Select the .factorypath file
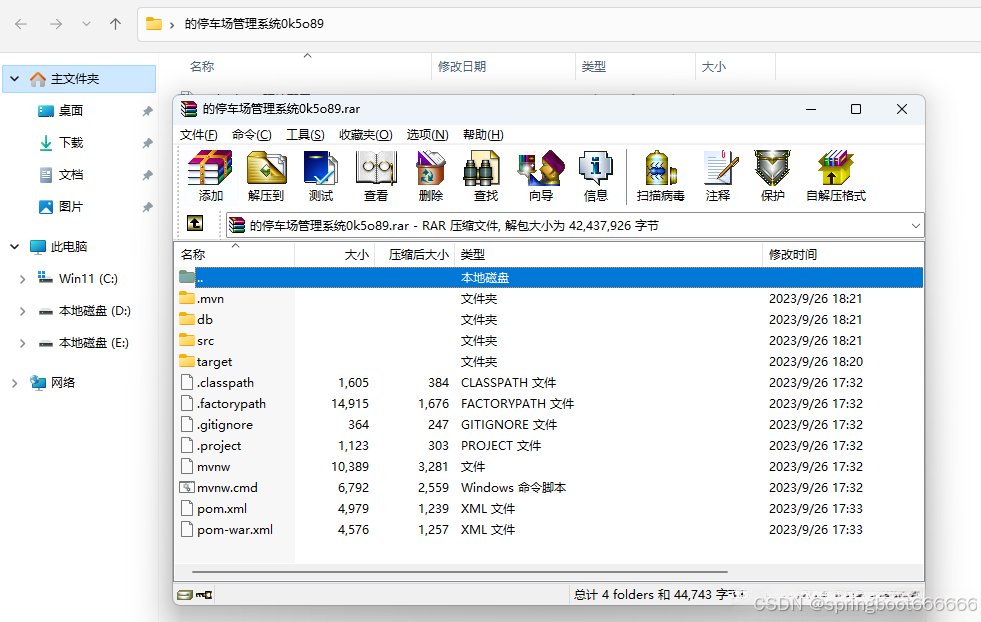 click(549, 404)
